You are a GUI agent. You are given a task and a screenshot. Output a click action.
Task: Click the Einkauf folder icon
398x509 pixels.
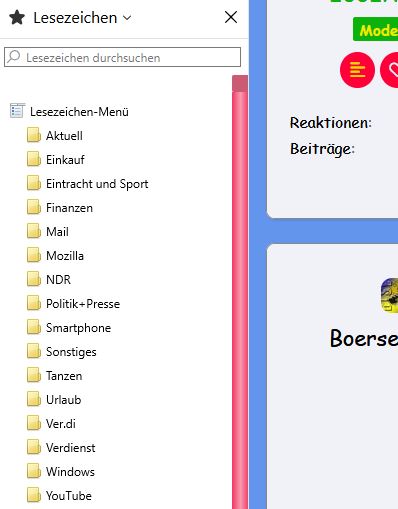pyautogui.click(x=34, y=159)
